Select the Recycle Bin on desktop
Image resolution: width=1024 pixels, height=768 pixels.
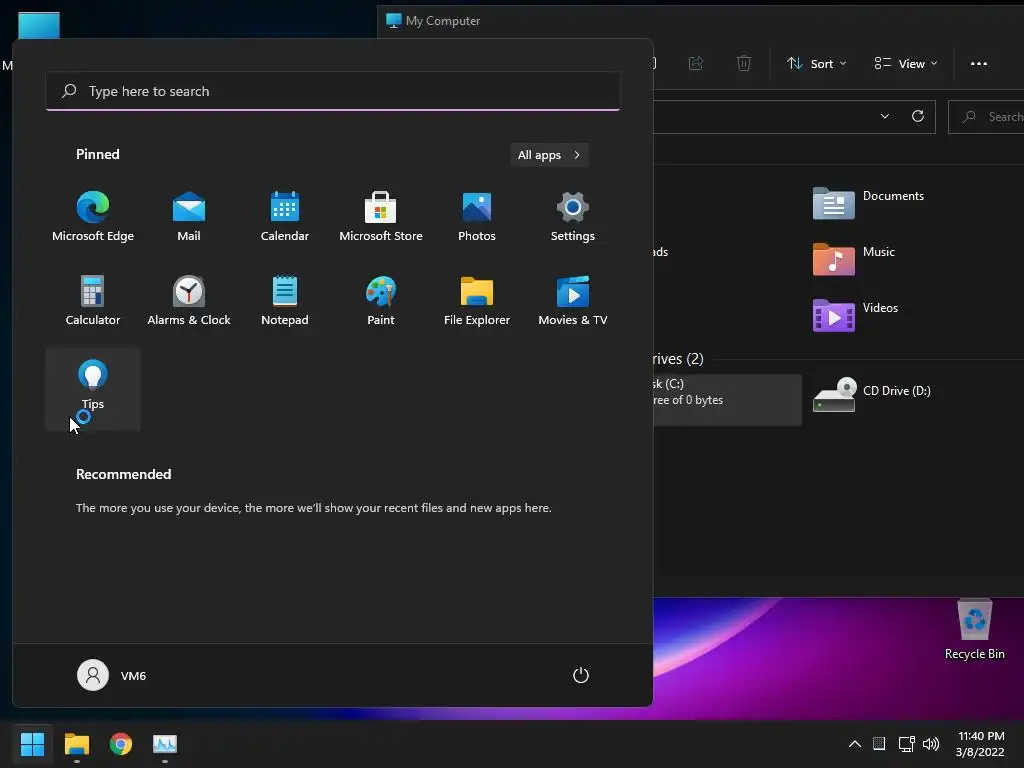click(x=974, y=630)
